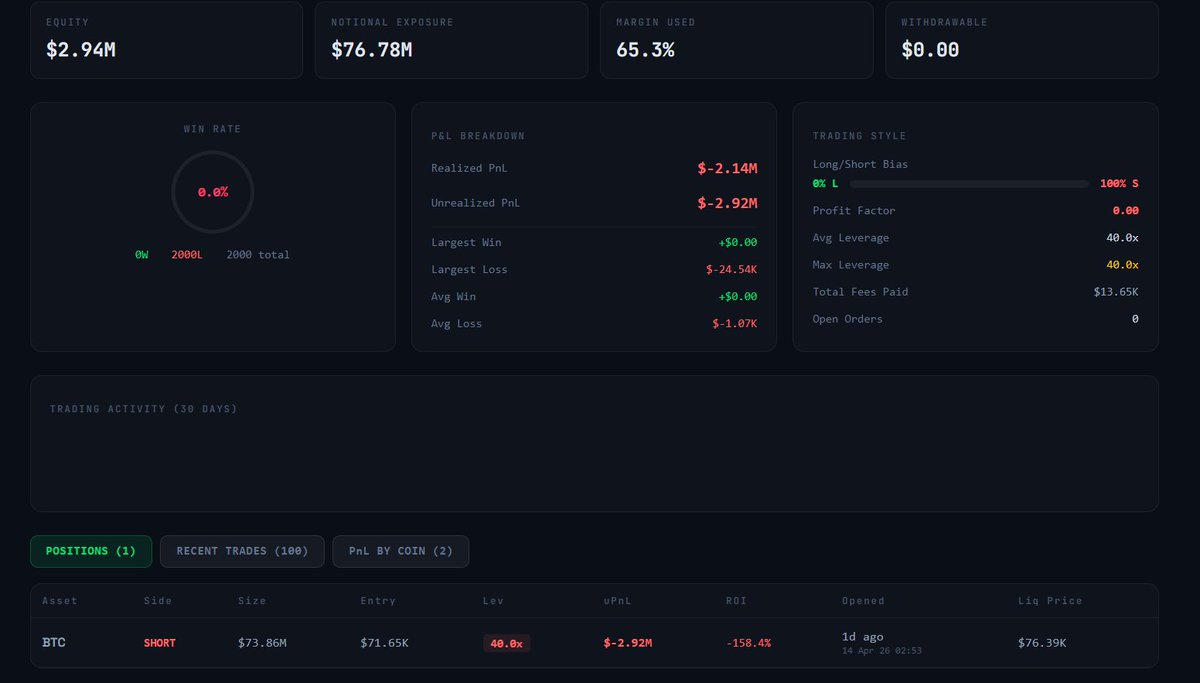
Task: Click the SHORT side label in BTC row
Action: [160, 643]
